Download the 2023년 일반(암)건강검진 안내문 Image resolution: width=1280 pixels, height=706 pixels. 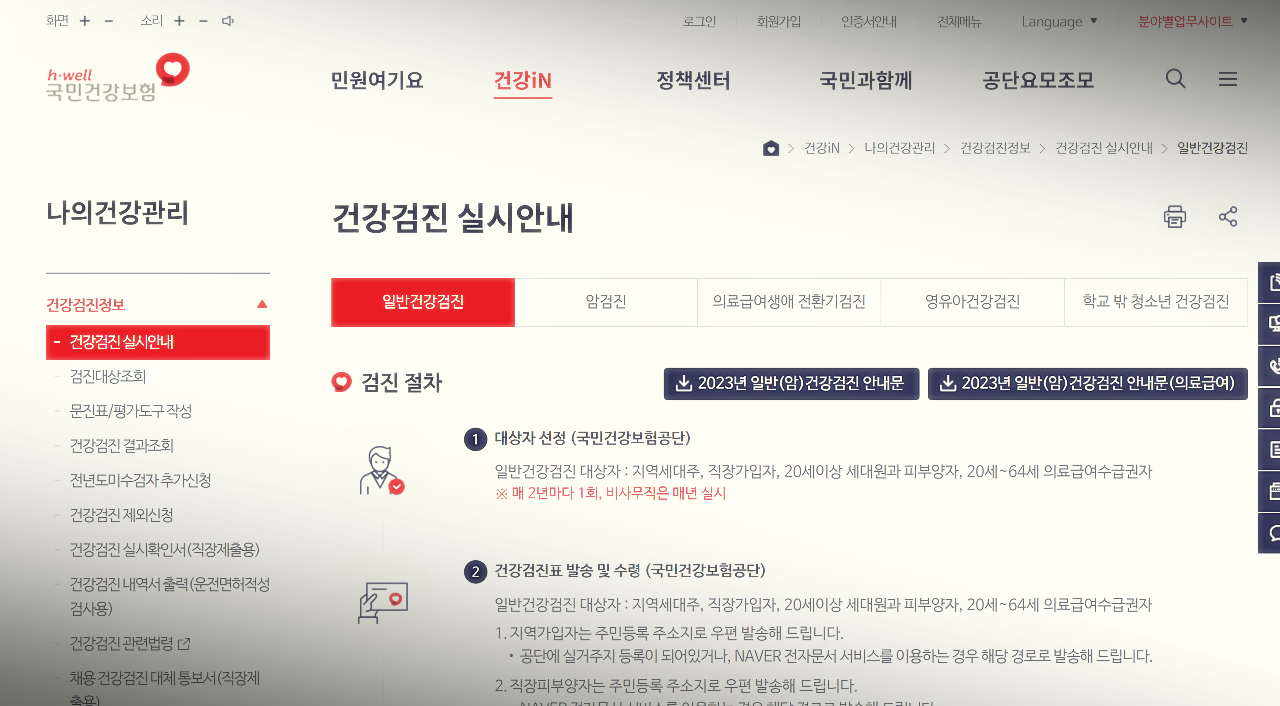point(790,383)
